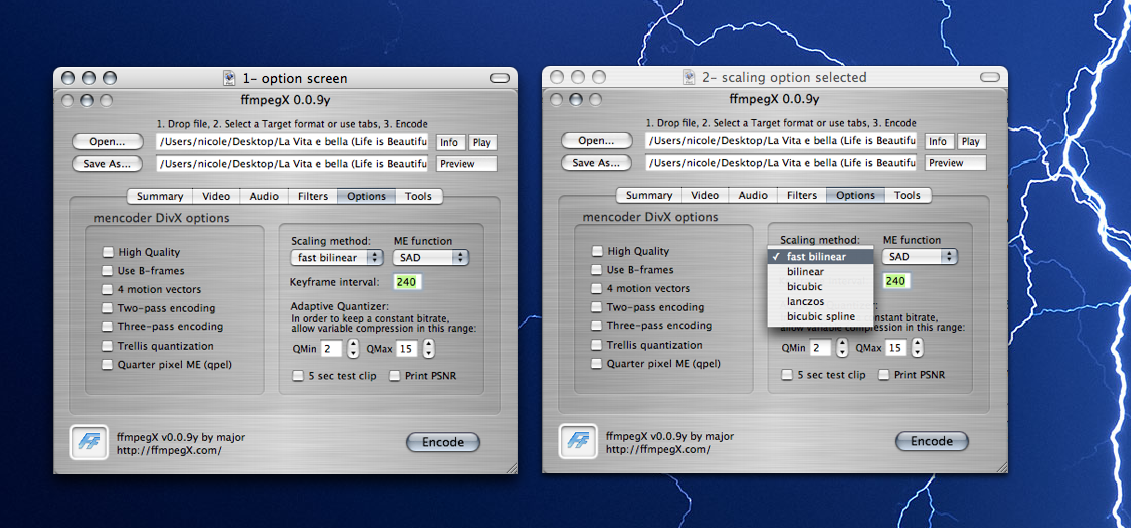Switch to Summary tab in left window
This screenshot has height=528, width=1131.
click(160, 196)
